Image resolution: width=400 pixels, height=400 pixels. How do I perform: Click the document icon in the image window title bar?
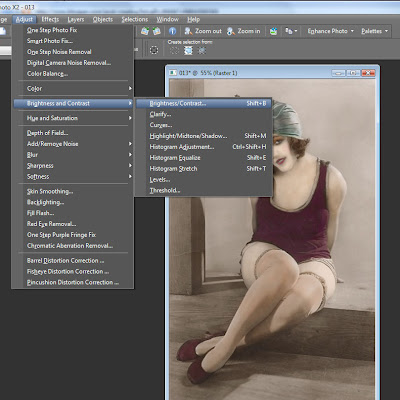[x=173, y=73]
